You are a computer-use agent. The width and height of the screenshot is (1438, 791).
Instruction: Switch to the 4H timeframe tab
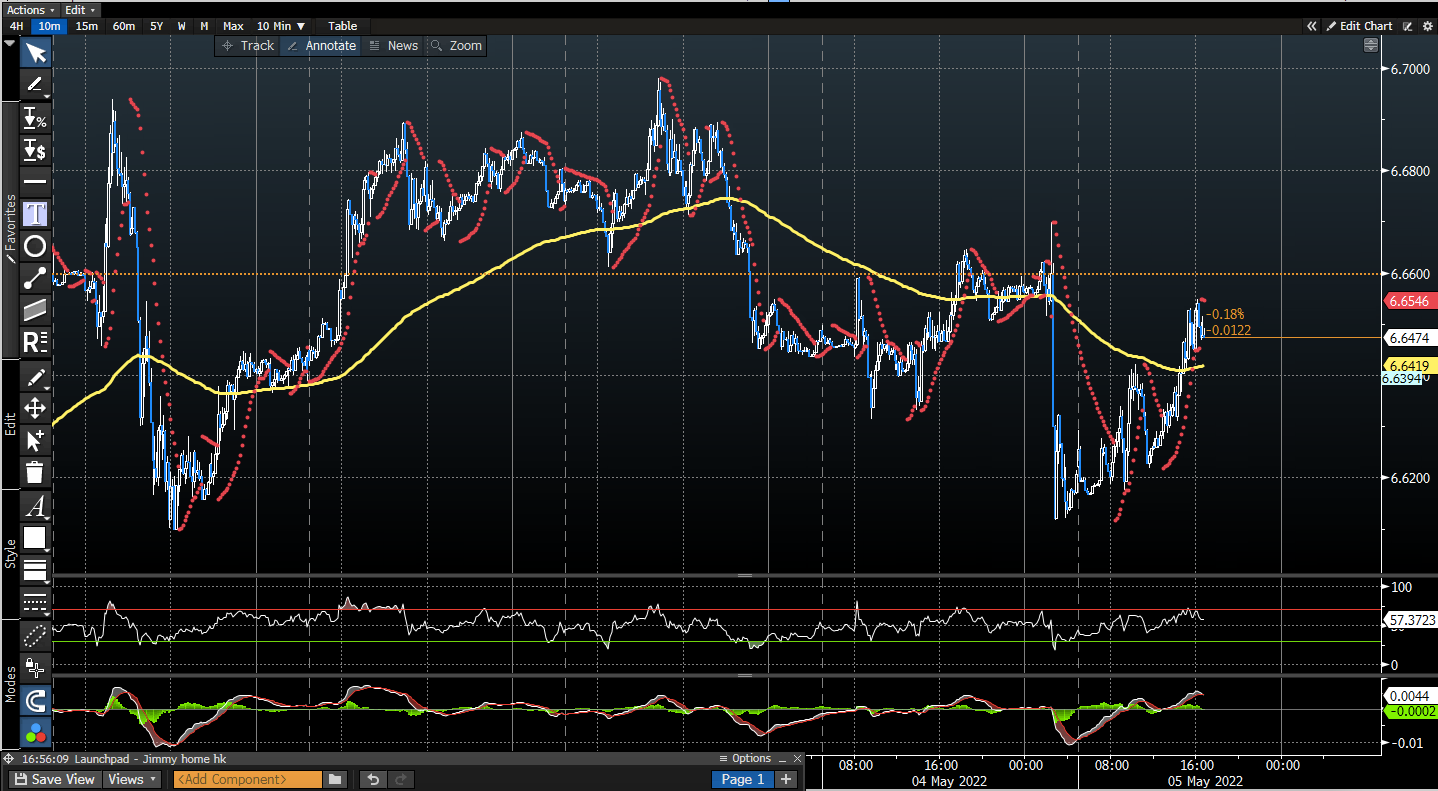coord(16,26)
